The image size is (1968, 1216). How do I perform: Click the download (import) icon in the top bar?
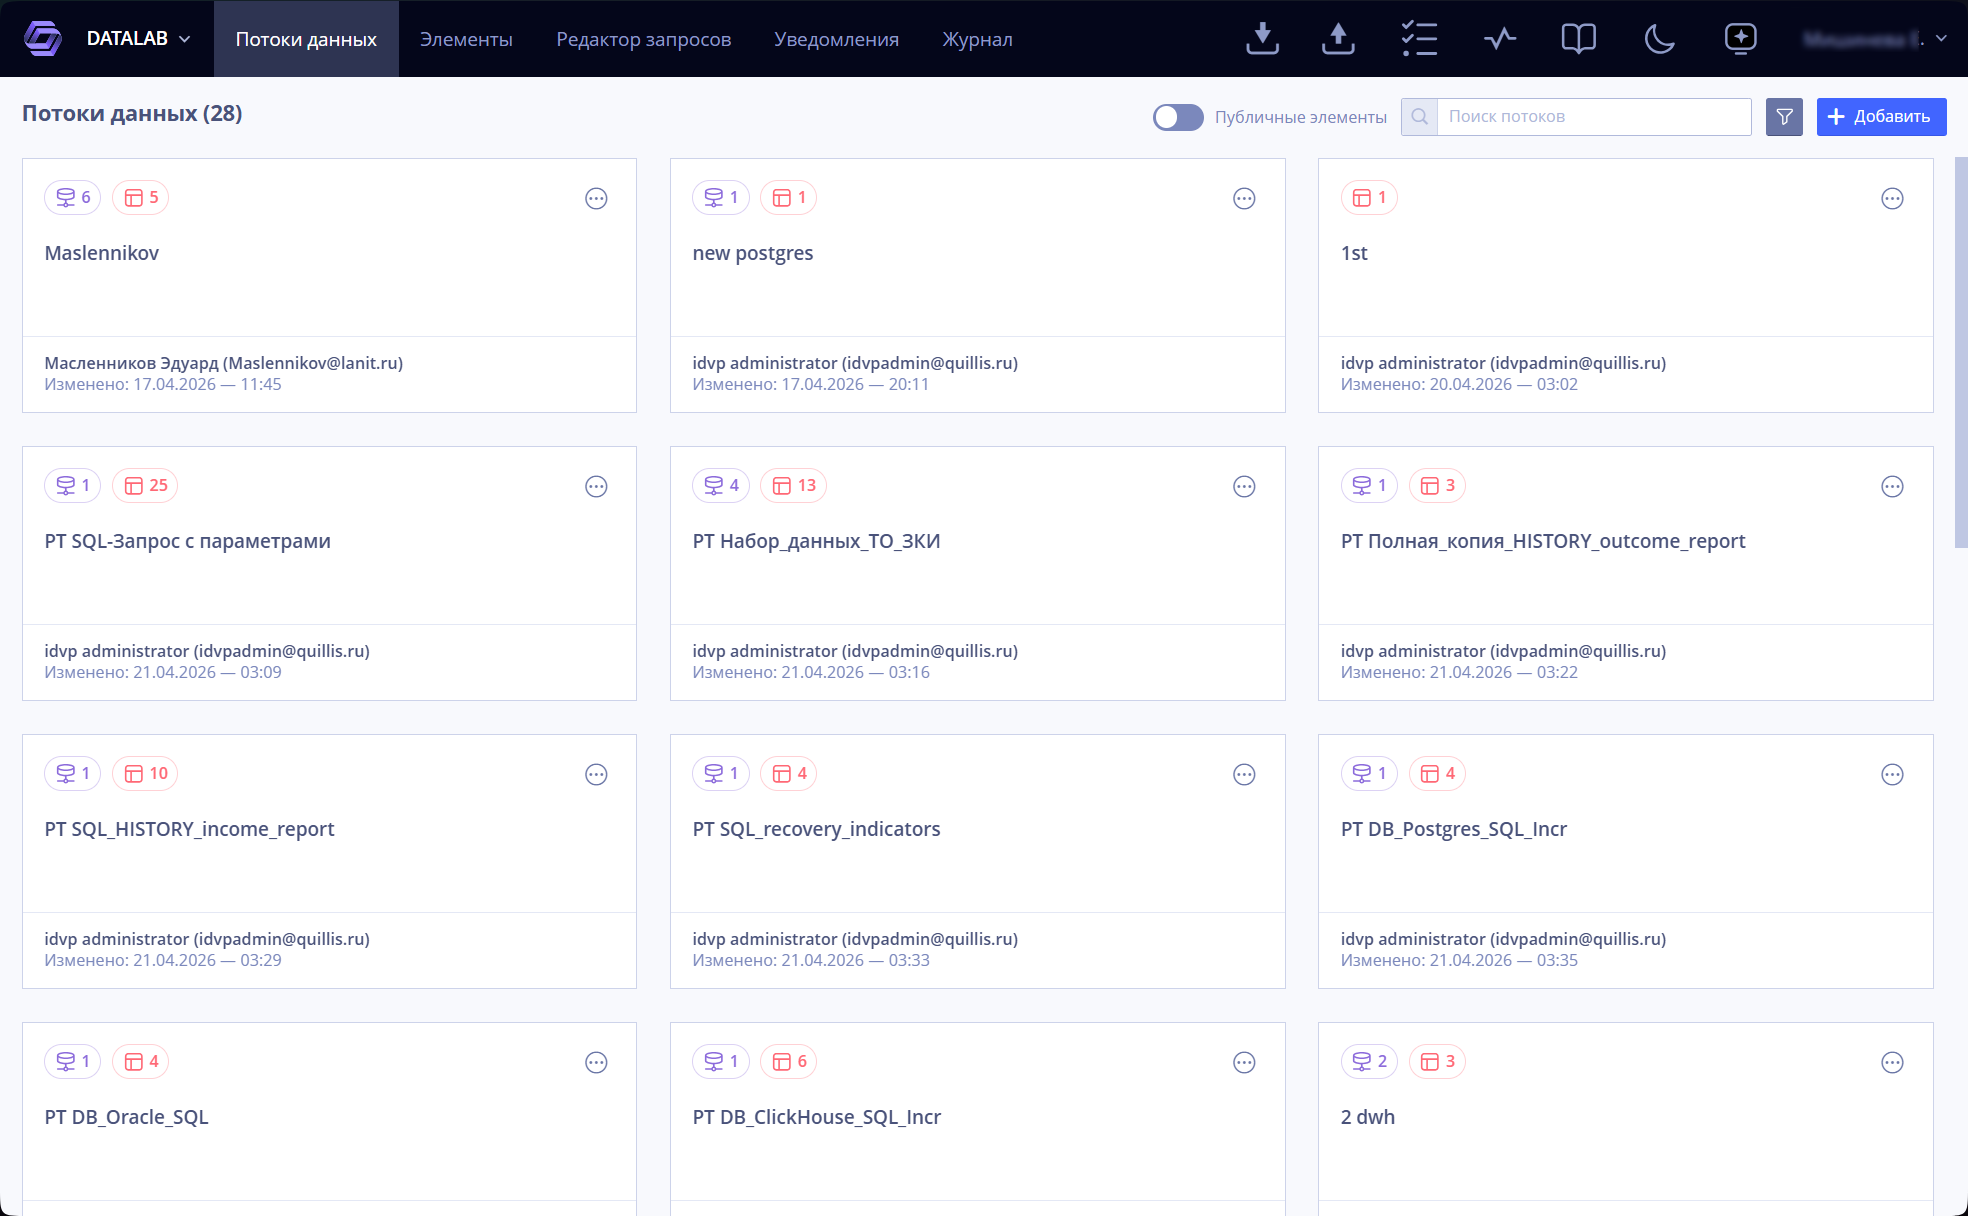[1262, 39]
